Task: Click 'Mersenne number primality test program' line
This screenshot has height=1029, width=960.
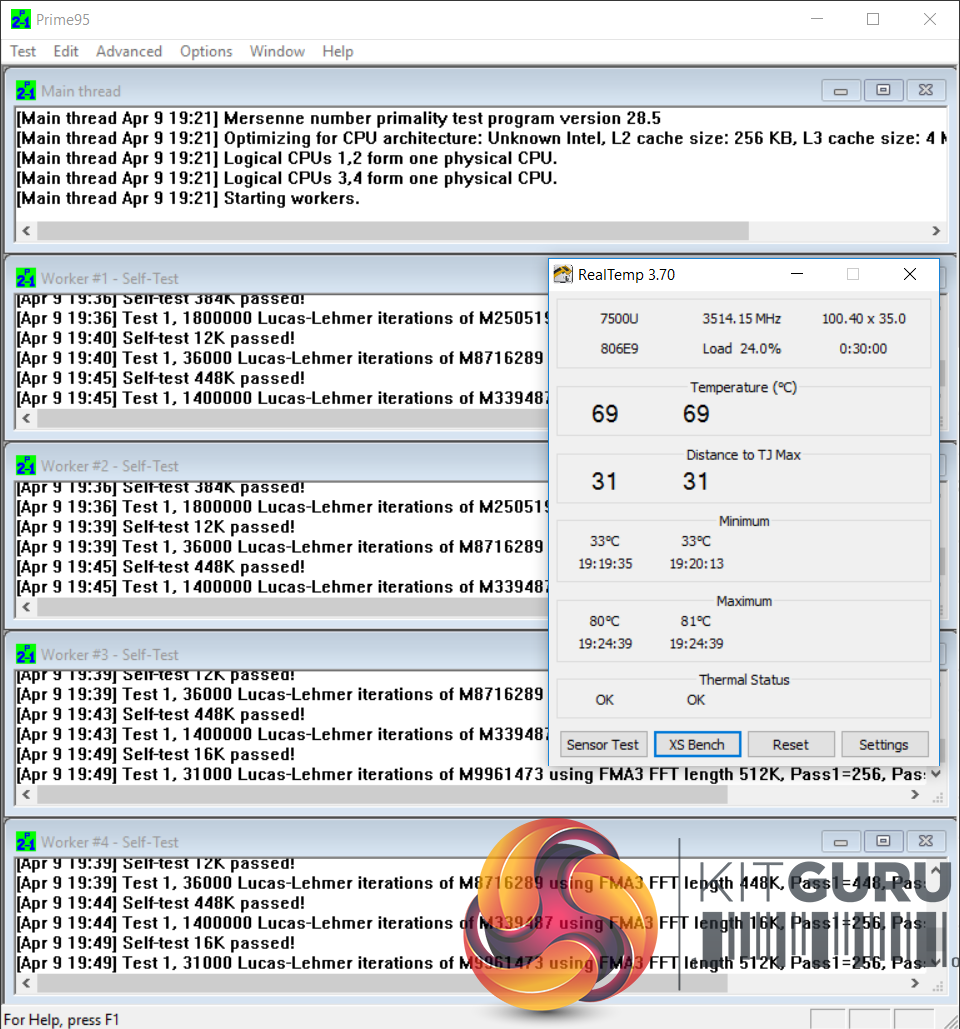Action: click(339, 118)
